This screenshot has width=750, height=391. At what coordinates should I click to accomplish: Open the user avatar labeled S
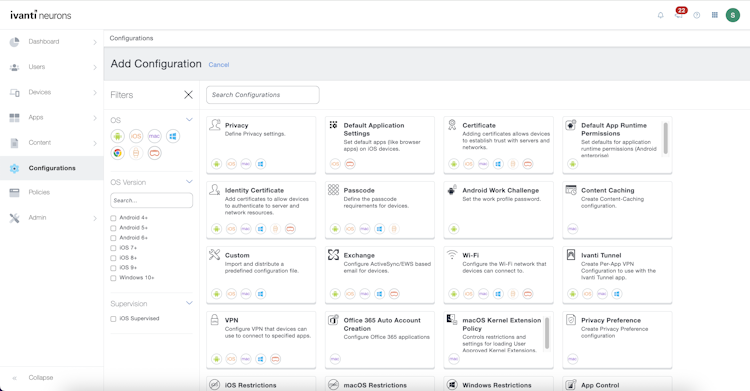(x=732, y=15)
